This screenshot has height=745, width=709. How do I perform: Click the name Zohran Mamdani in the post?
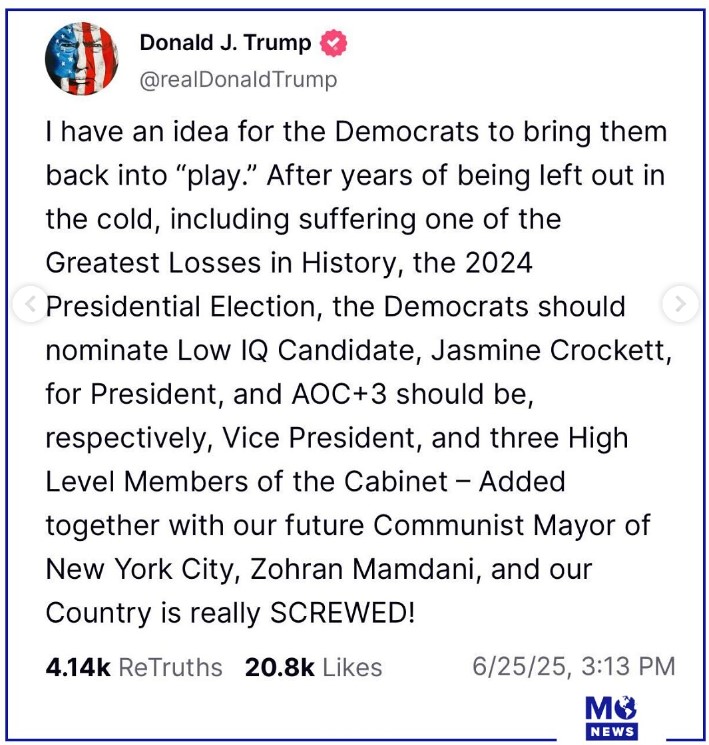pos(337,569)
